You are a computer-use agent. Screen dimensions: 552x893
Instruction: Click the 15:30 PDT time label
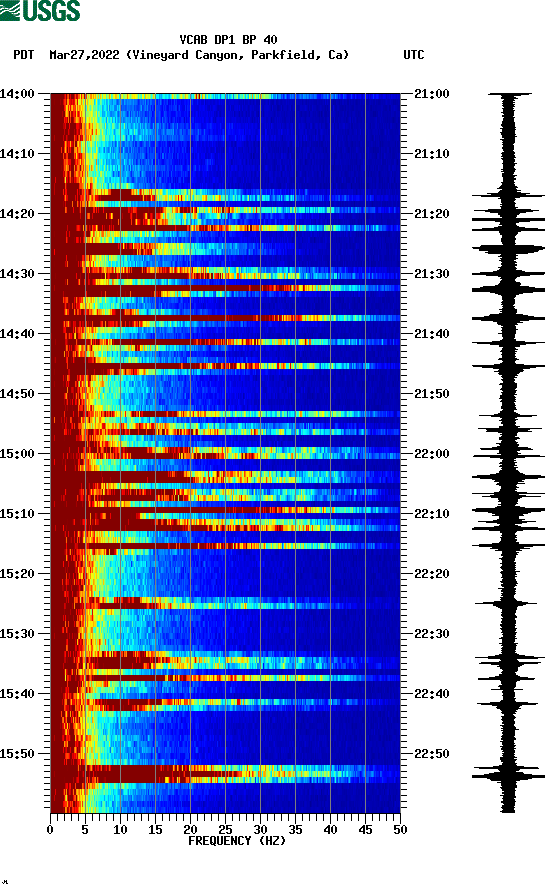17,634
